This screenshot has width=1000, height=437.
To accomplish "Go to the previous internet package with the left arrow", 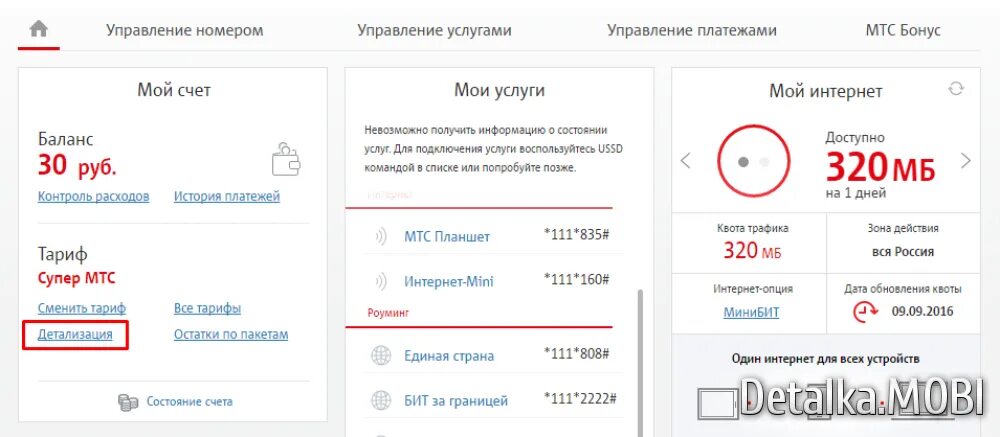I will [x=686, y=160].
